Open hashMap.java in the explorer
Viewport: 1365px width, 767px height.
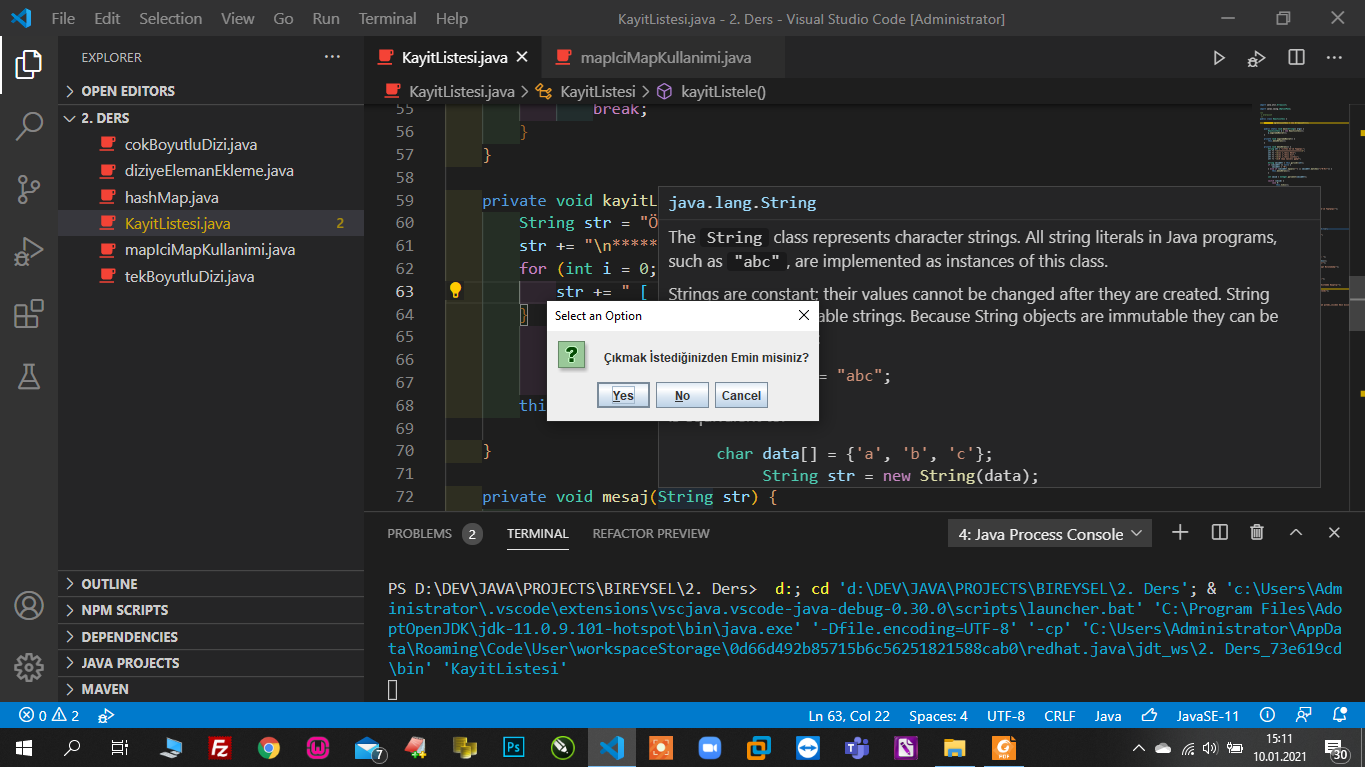point(171,197)
